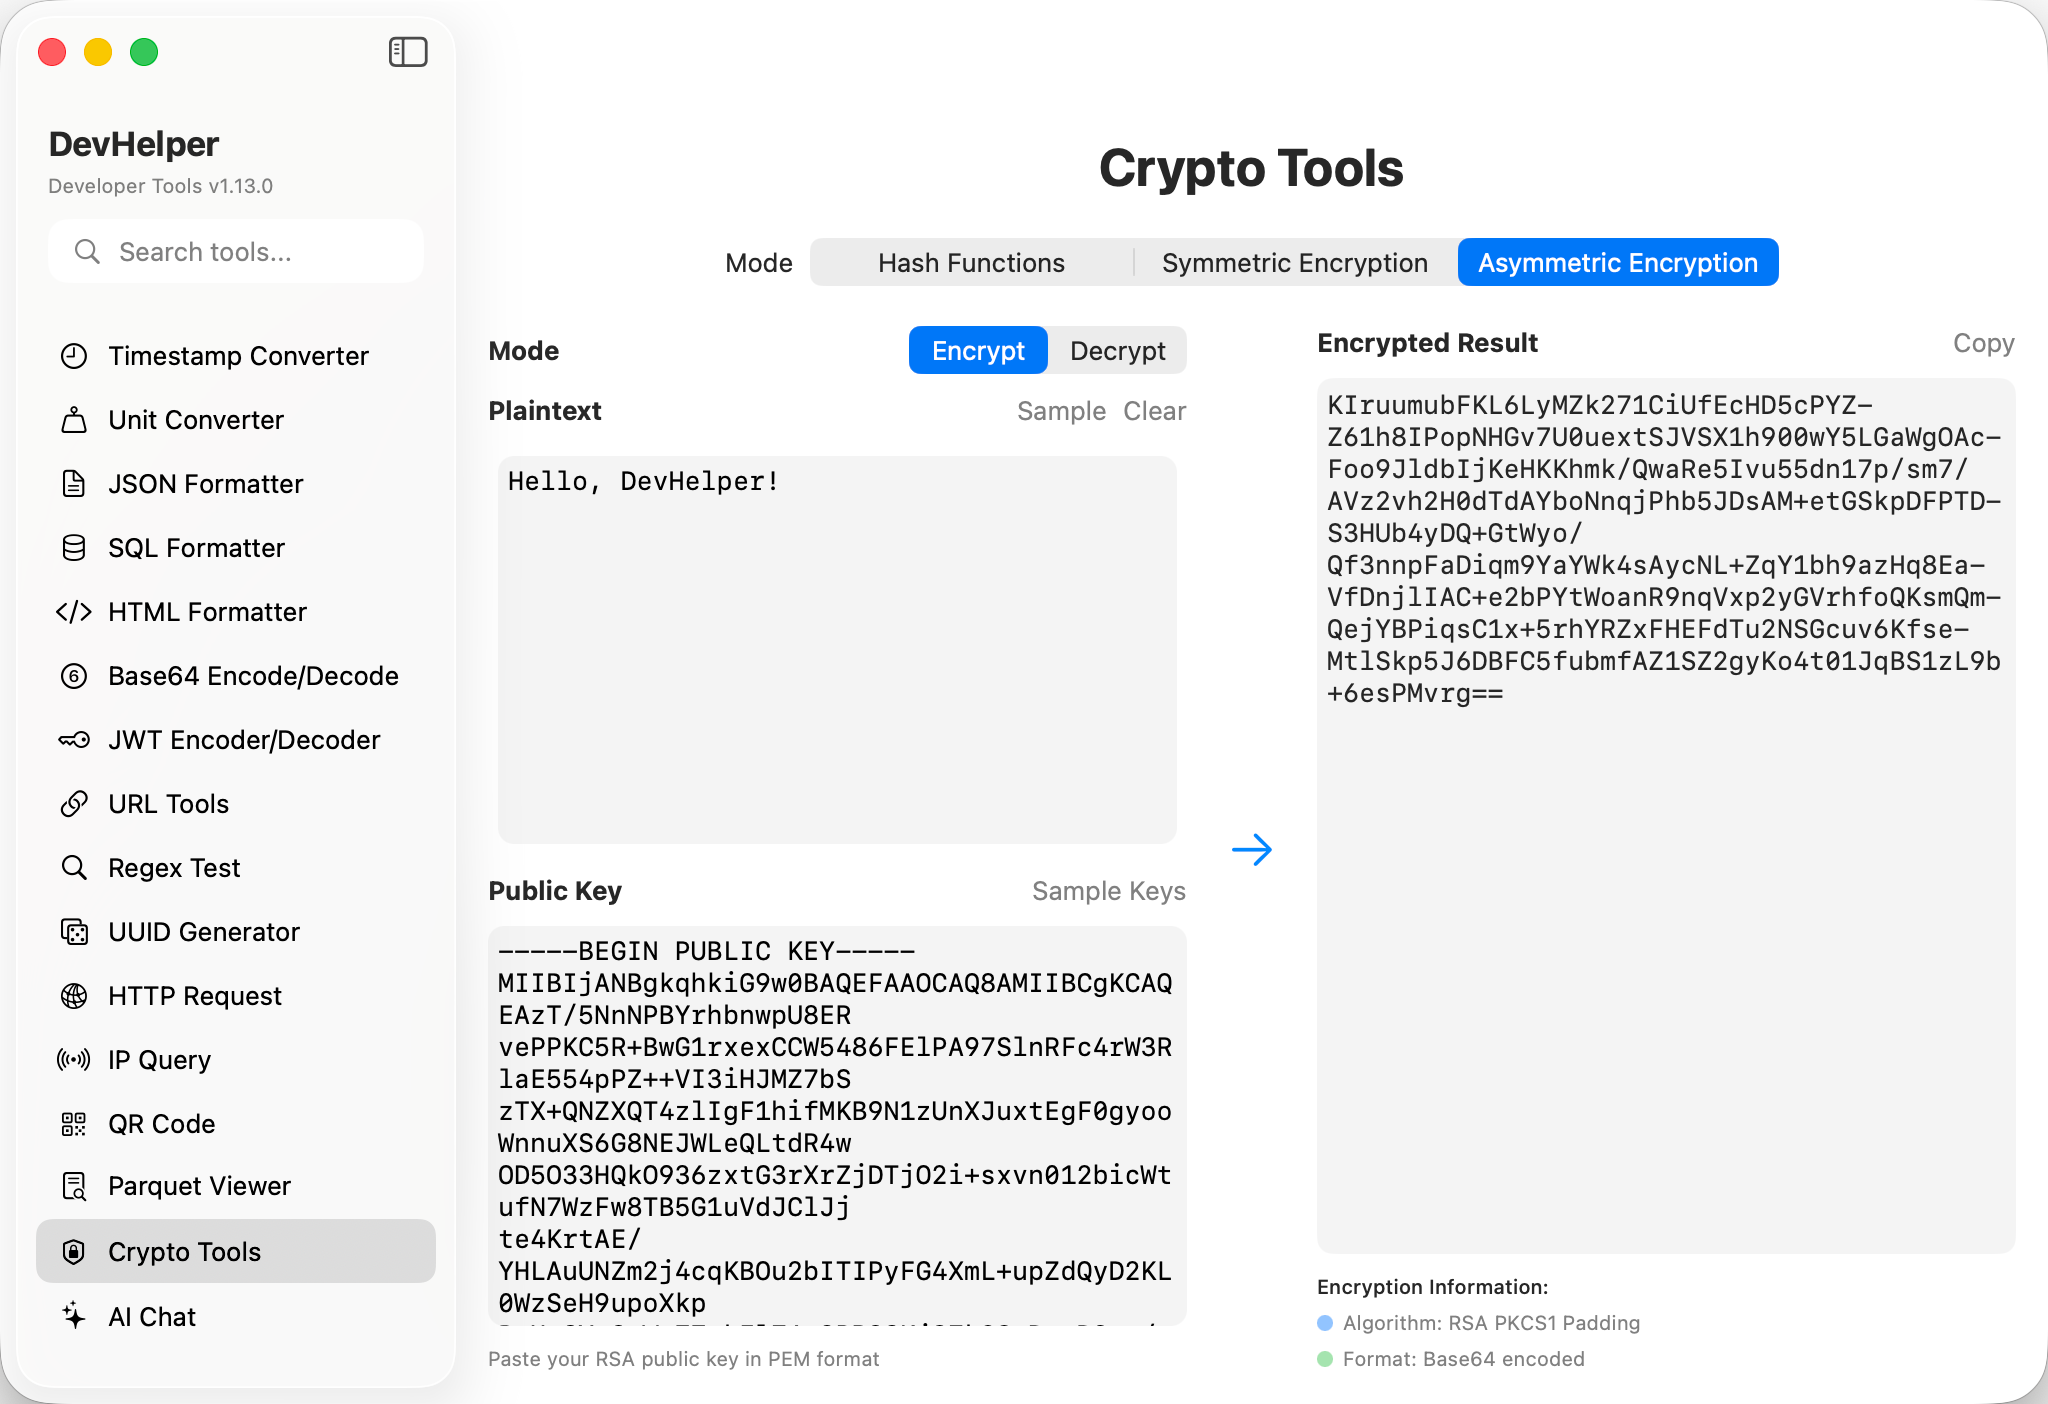
Task: Click the HTML Formatter code brackets icon
Action: pos(74,612)
